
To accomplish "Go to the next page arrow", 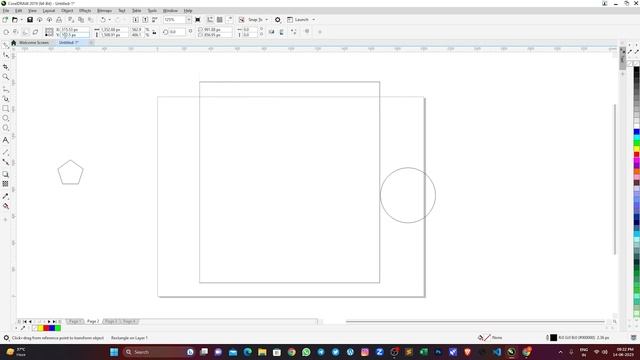I will (x=49, y=322).
